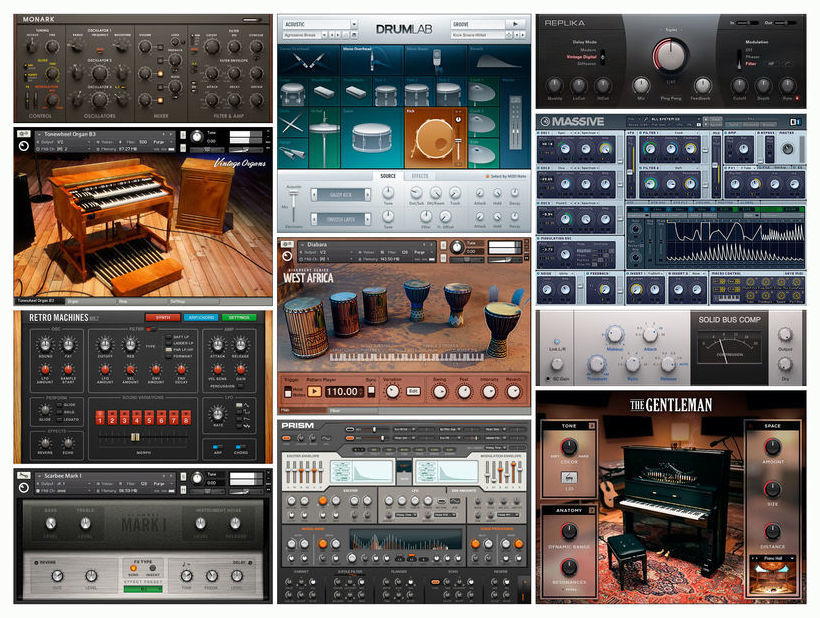Viewport: 820px width, 618px height.
Task: Switch to the SOURCE tab in DrumLab
Action: click(388, 176)
